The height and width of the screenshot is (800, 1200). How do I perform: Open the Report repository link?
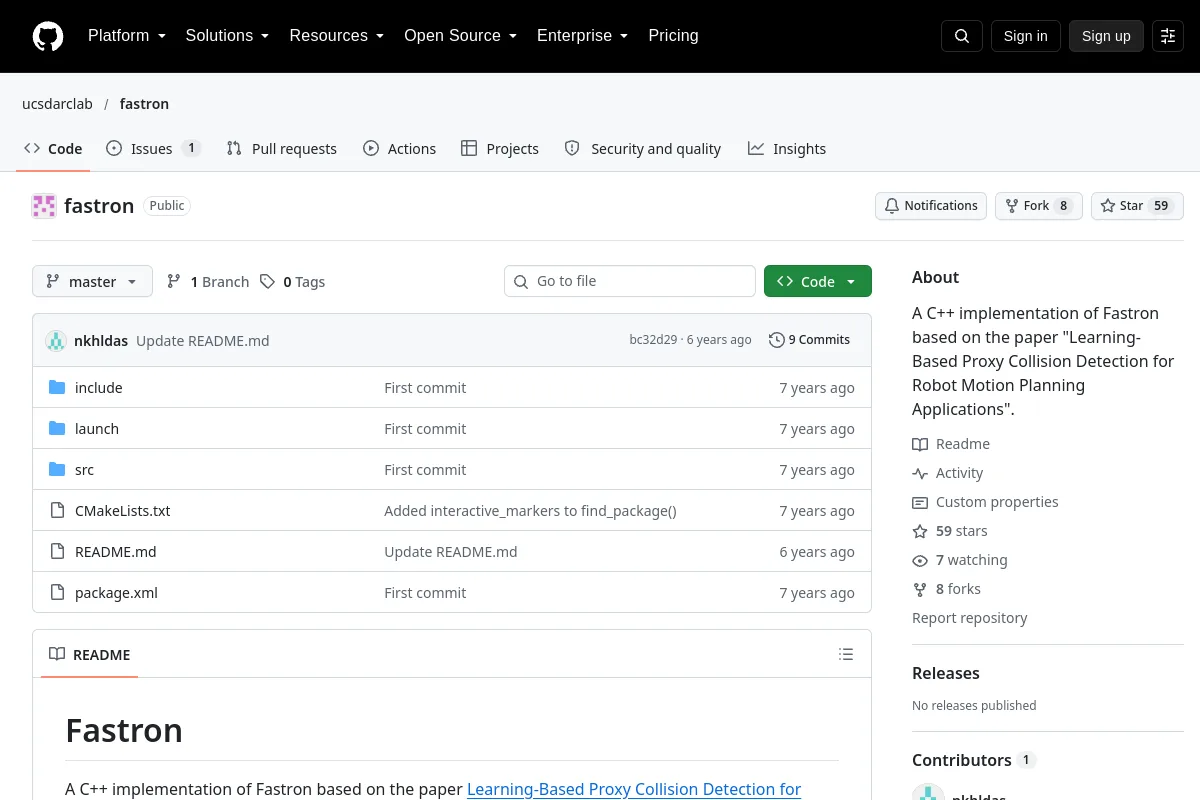pyautogui.click(x=969, y=618)
